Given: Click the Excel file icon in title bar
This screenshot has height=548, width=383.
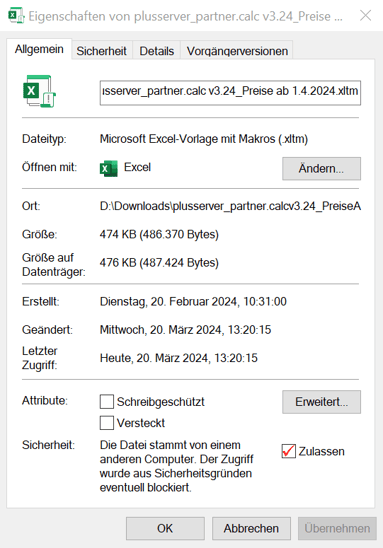Looking at the screenshot, I should coord(16,16).
